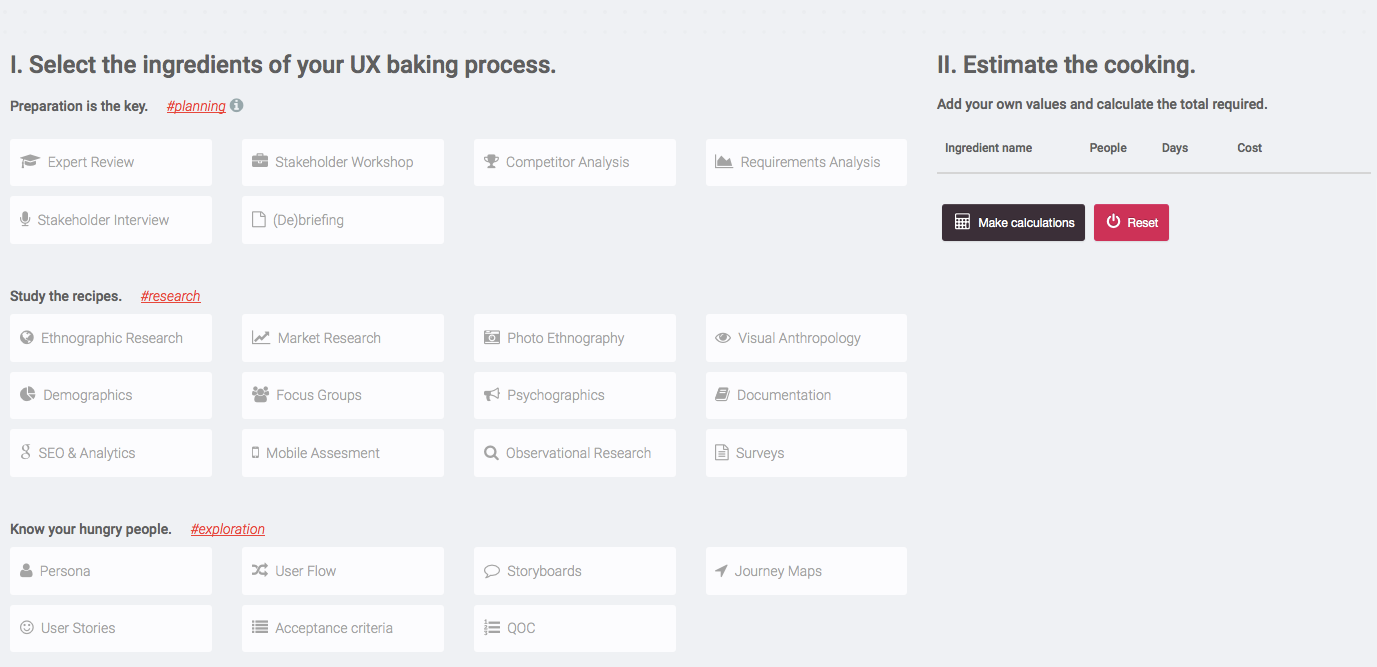Click the line chart icon on Market Research

tap(261, 338)
